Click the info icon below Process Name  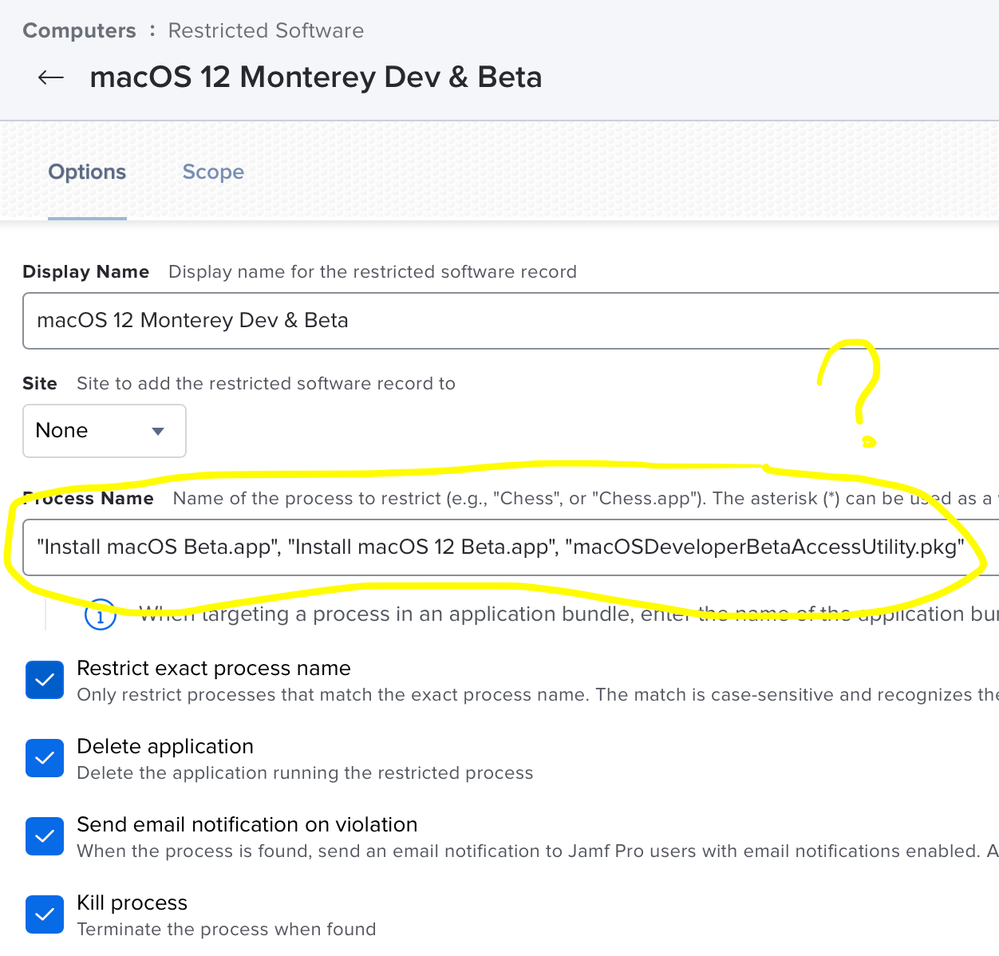pyautogui.click(x=100, y=615)
